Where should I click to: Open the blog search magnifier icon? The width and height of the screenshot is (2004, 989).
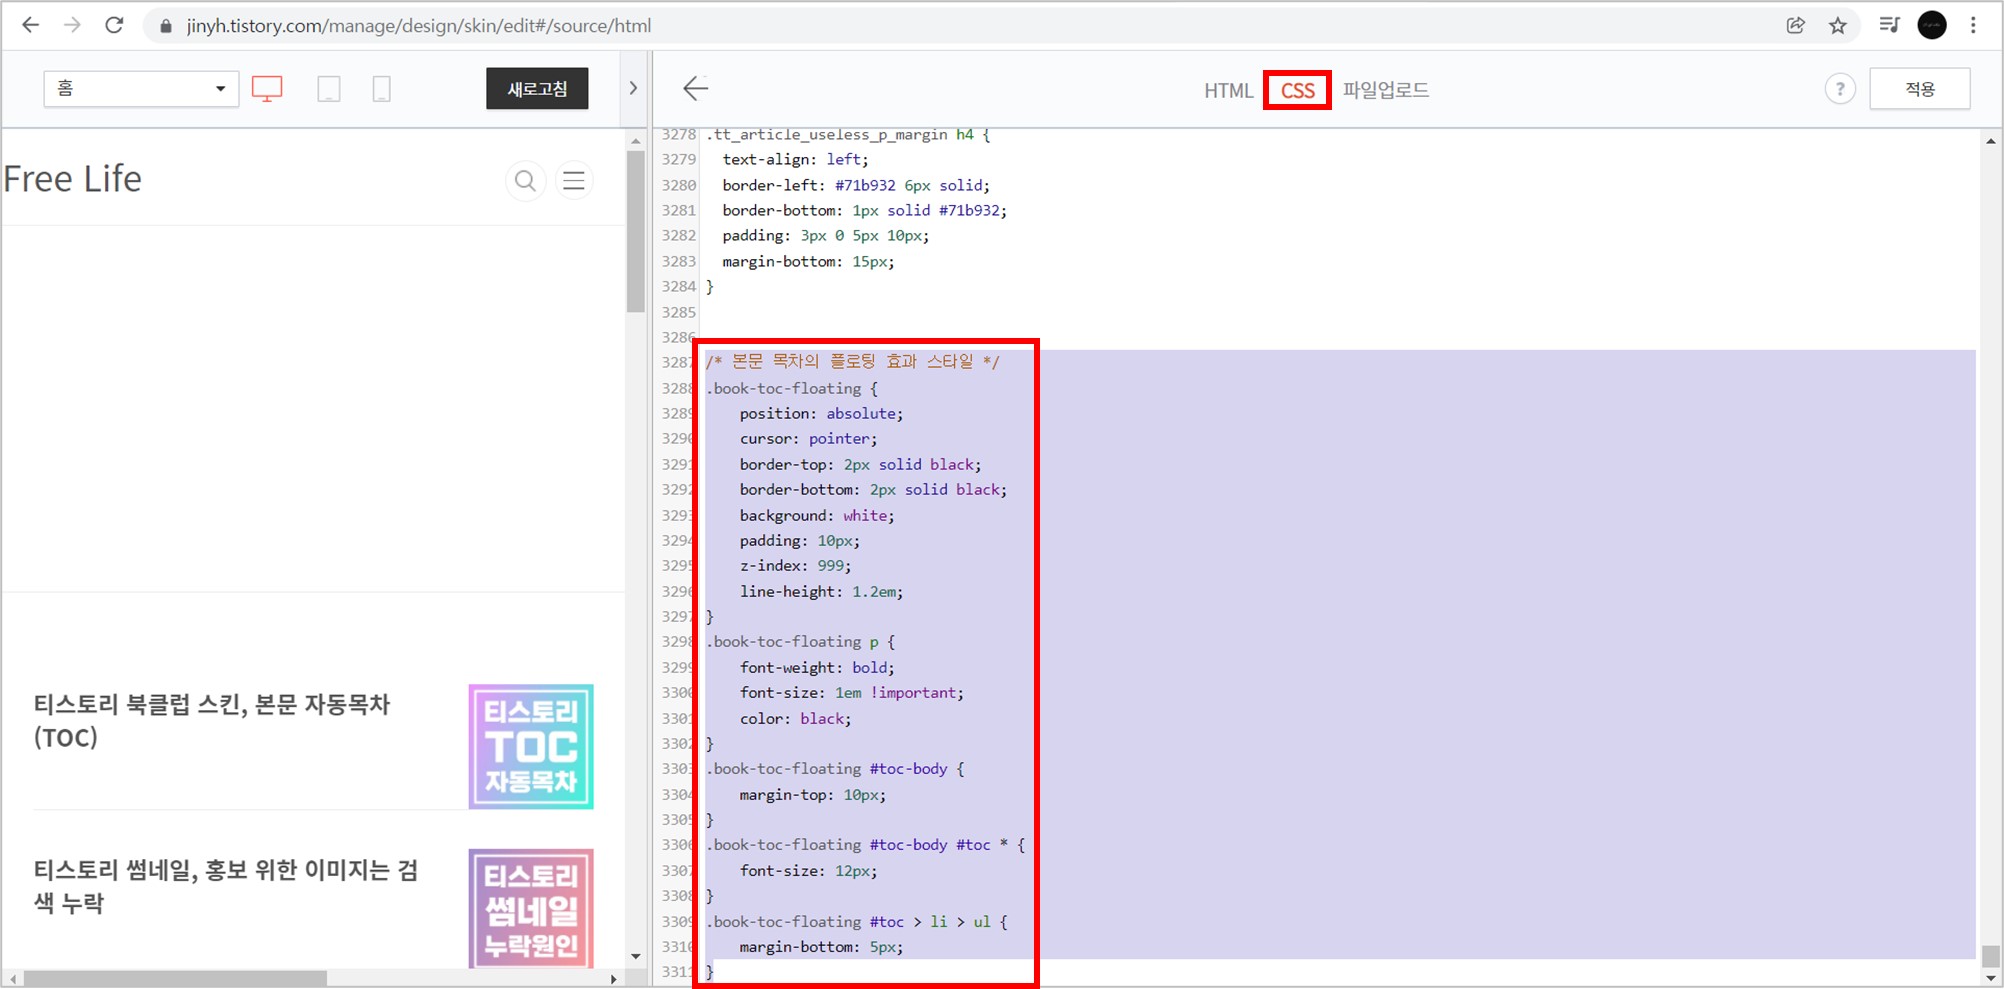point(526,180)
